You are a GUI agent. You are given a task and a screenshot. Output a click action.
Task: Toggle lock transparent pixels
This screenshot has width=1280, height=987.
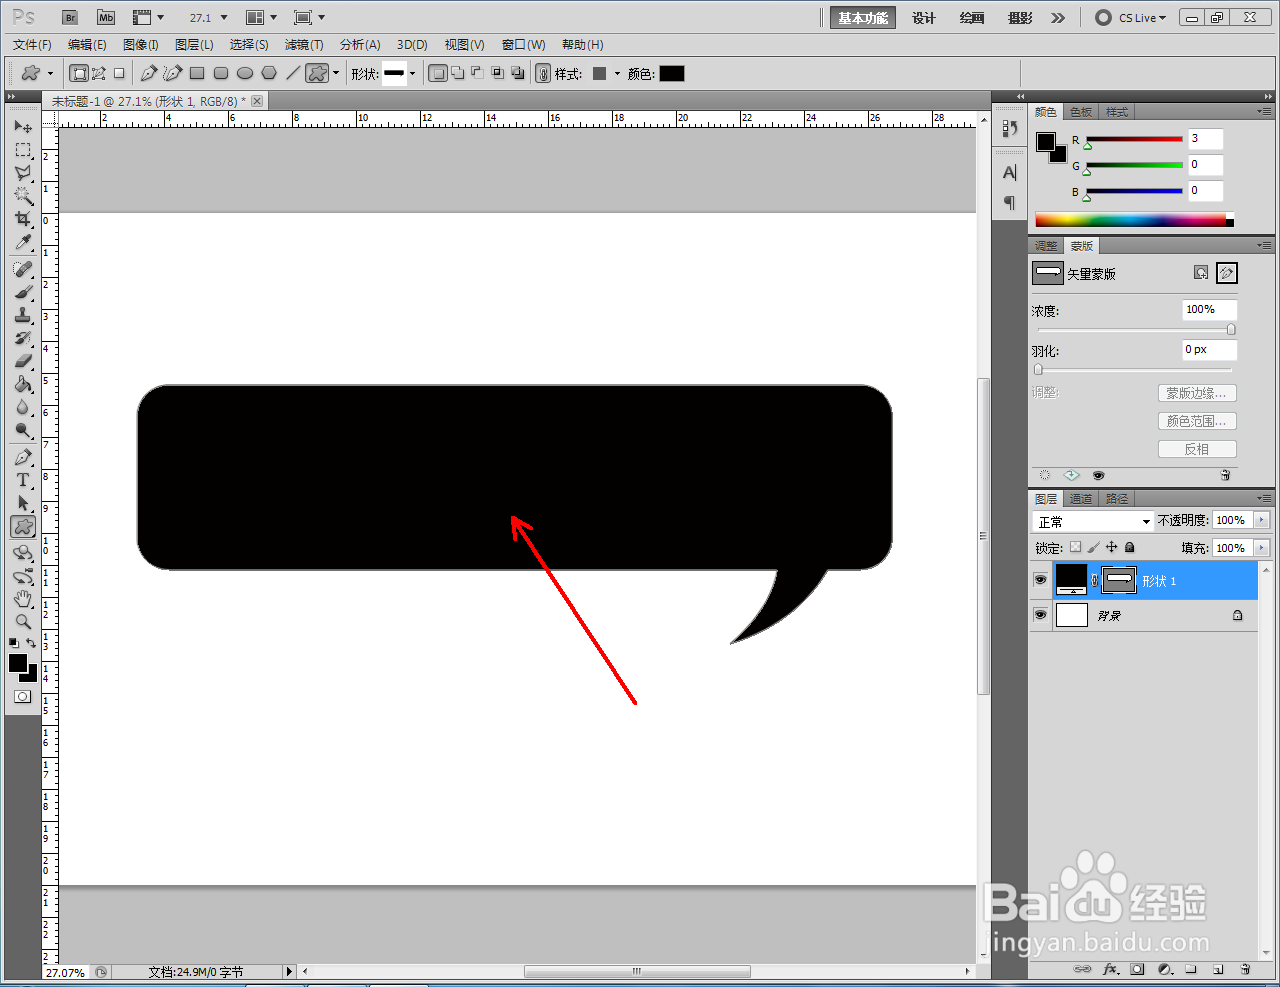(x=1075, y=547)
